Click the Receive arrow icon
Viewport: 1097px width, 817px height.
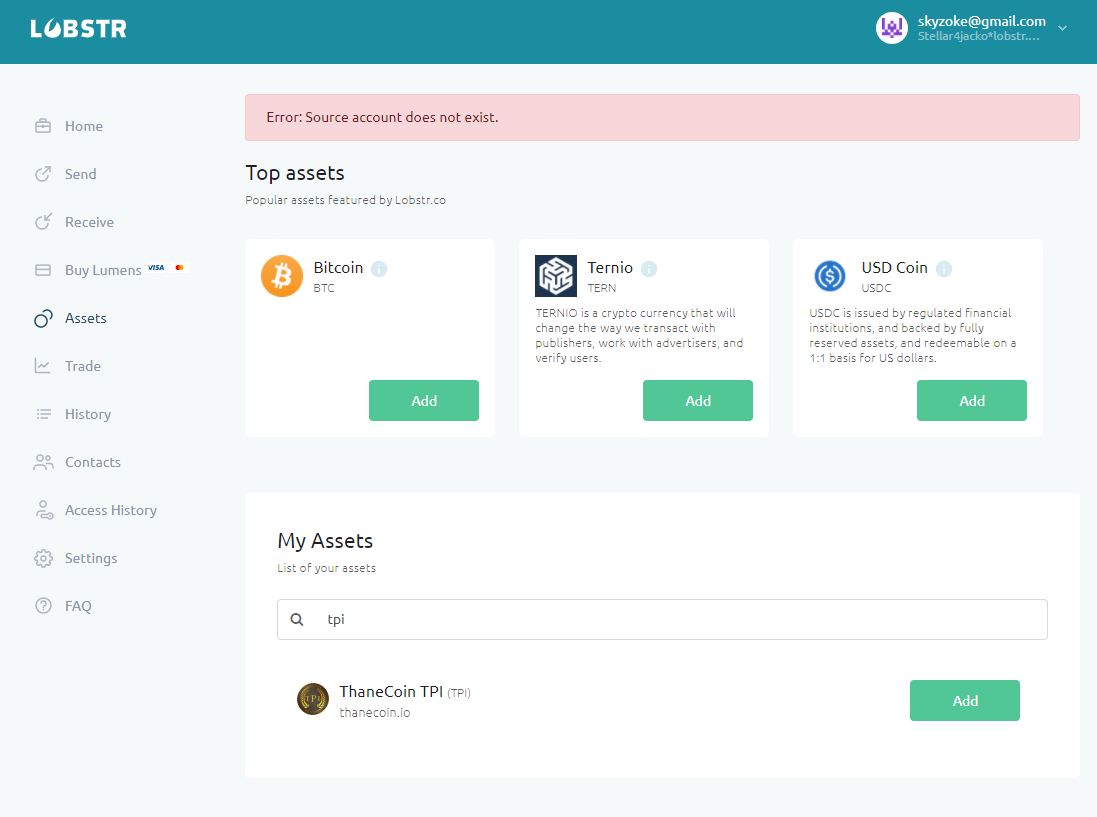(x=43, y=222)
